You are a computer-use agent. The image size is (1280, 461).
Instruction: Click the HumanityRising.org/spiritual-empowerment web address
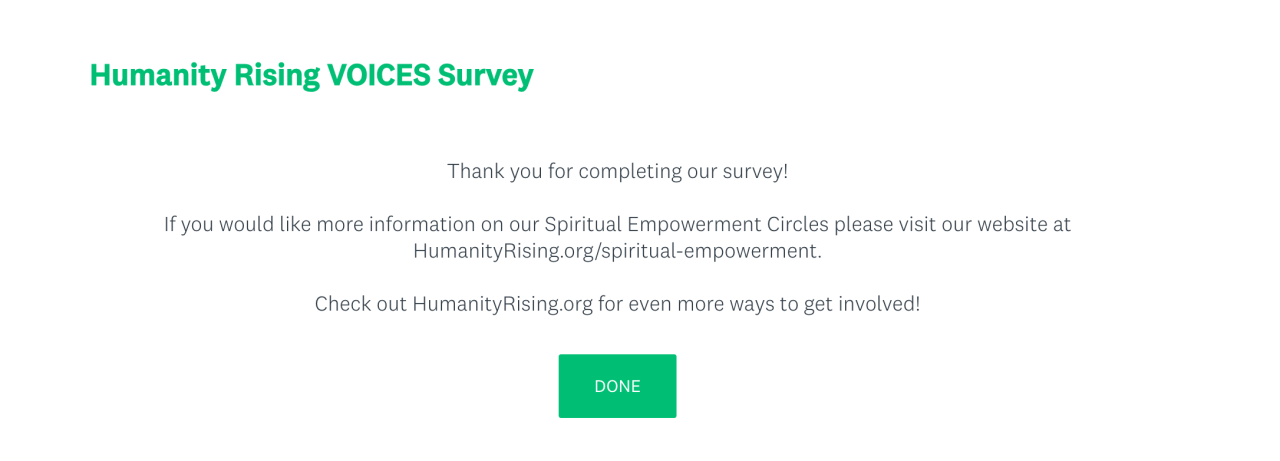point(616,251)
